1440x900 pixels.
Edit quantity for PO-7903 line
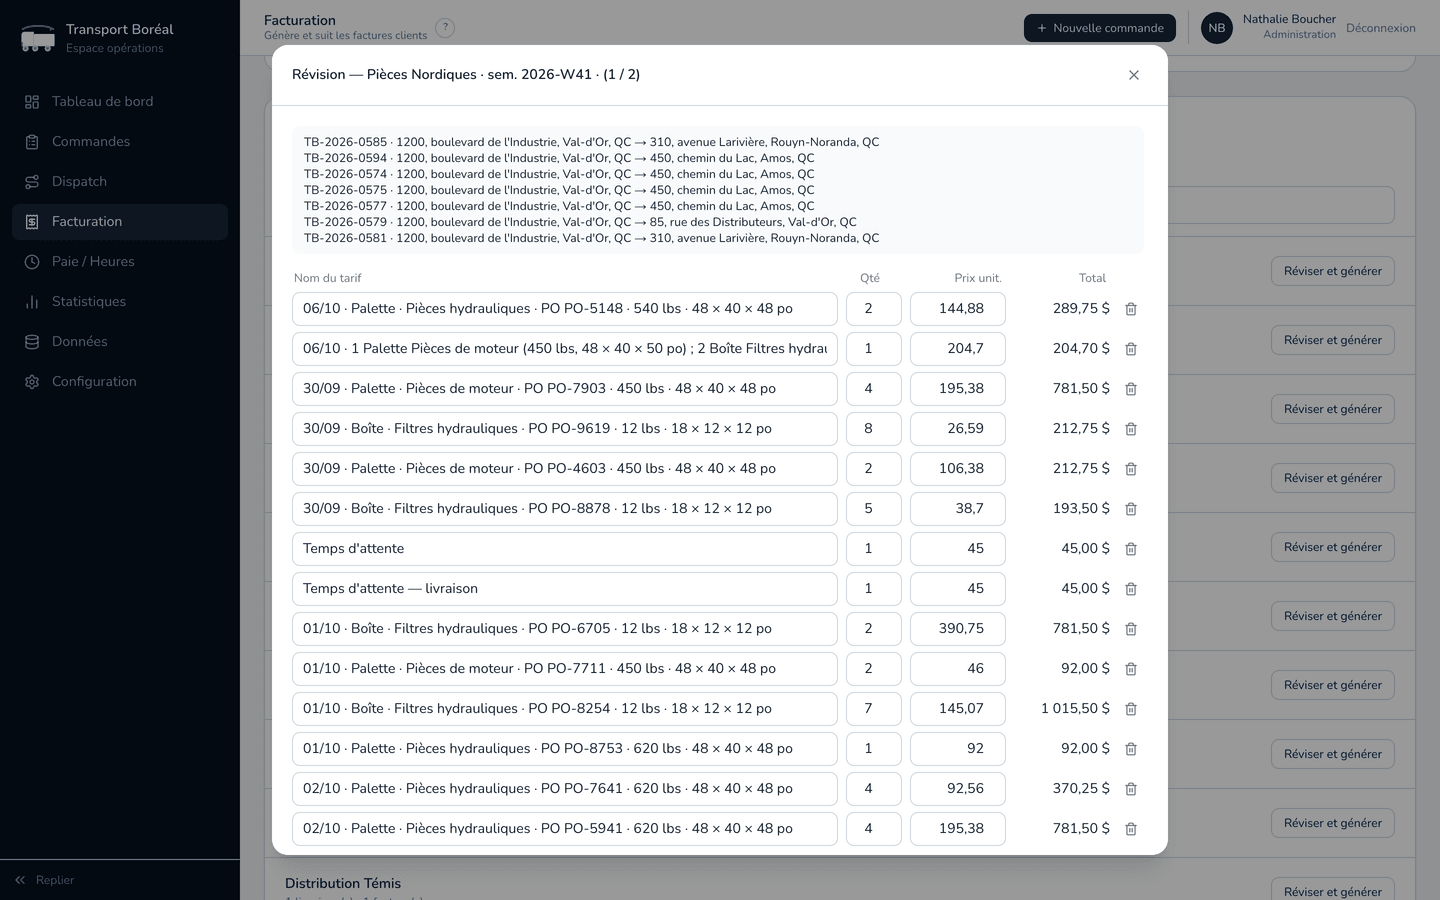coord(874,389)
